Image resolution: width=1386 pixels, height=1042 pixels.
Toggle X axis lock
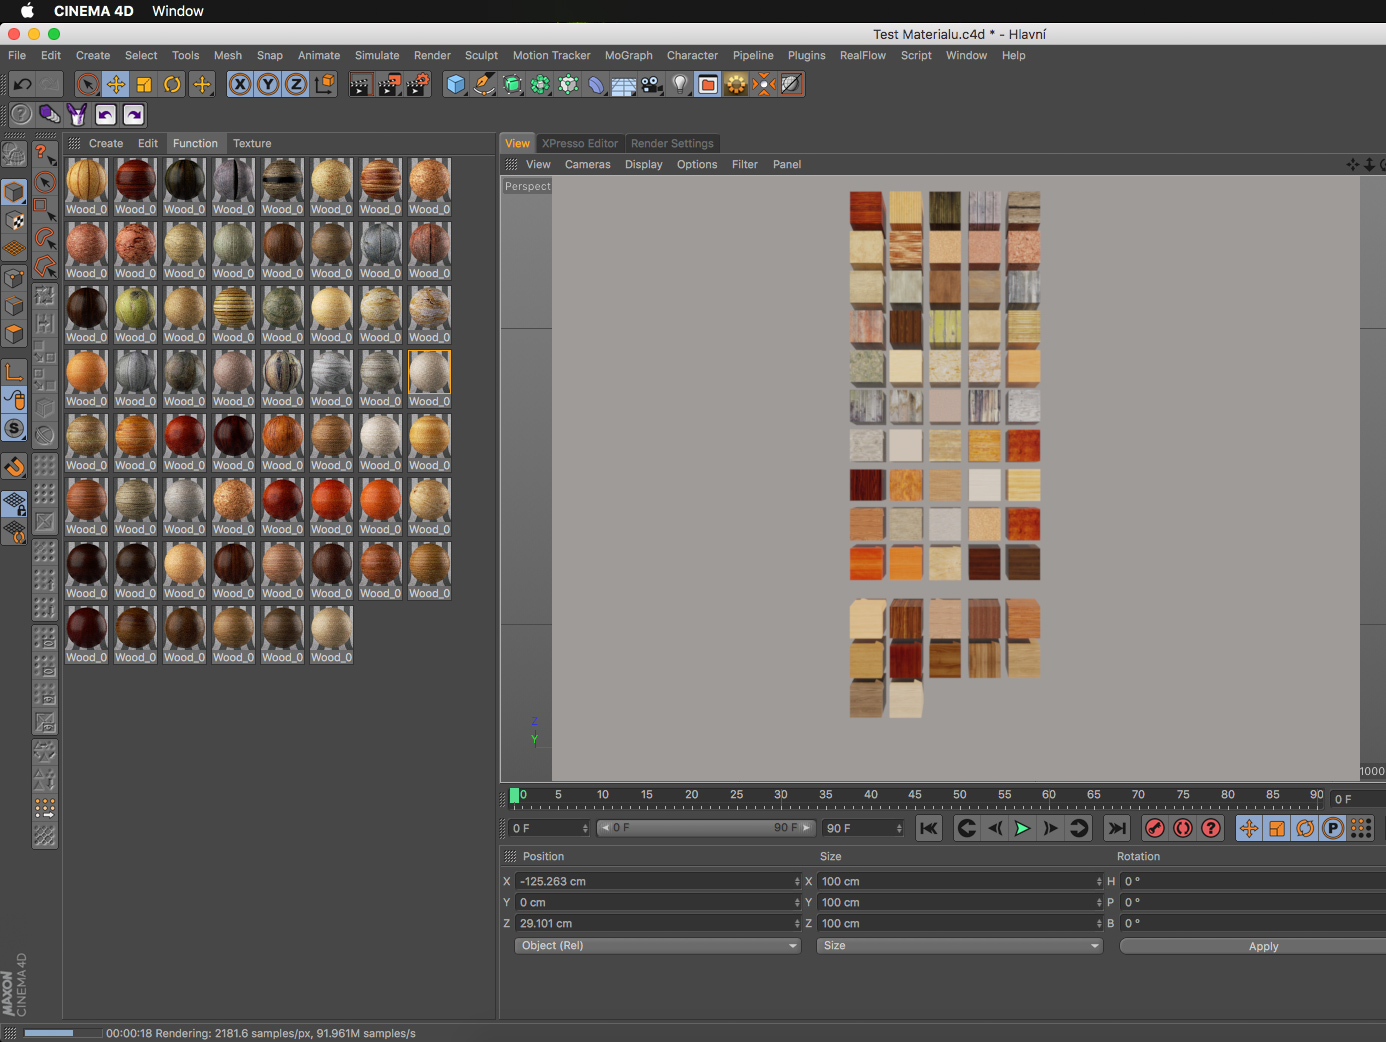point(240,85)
